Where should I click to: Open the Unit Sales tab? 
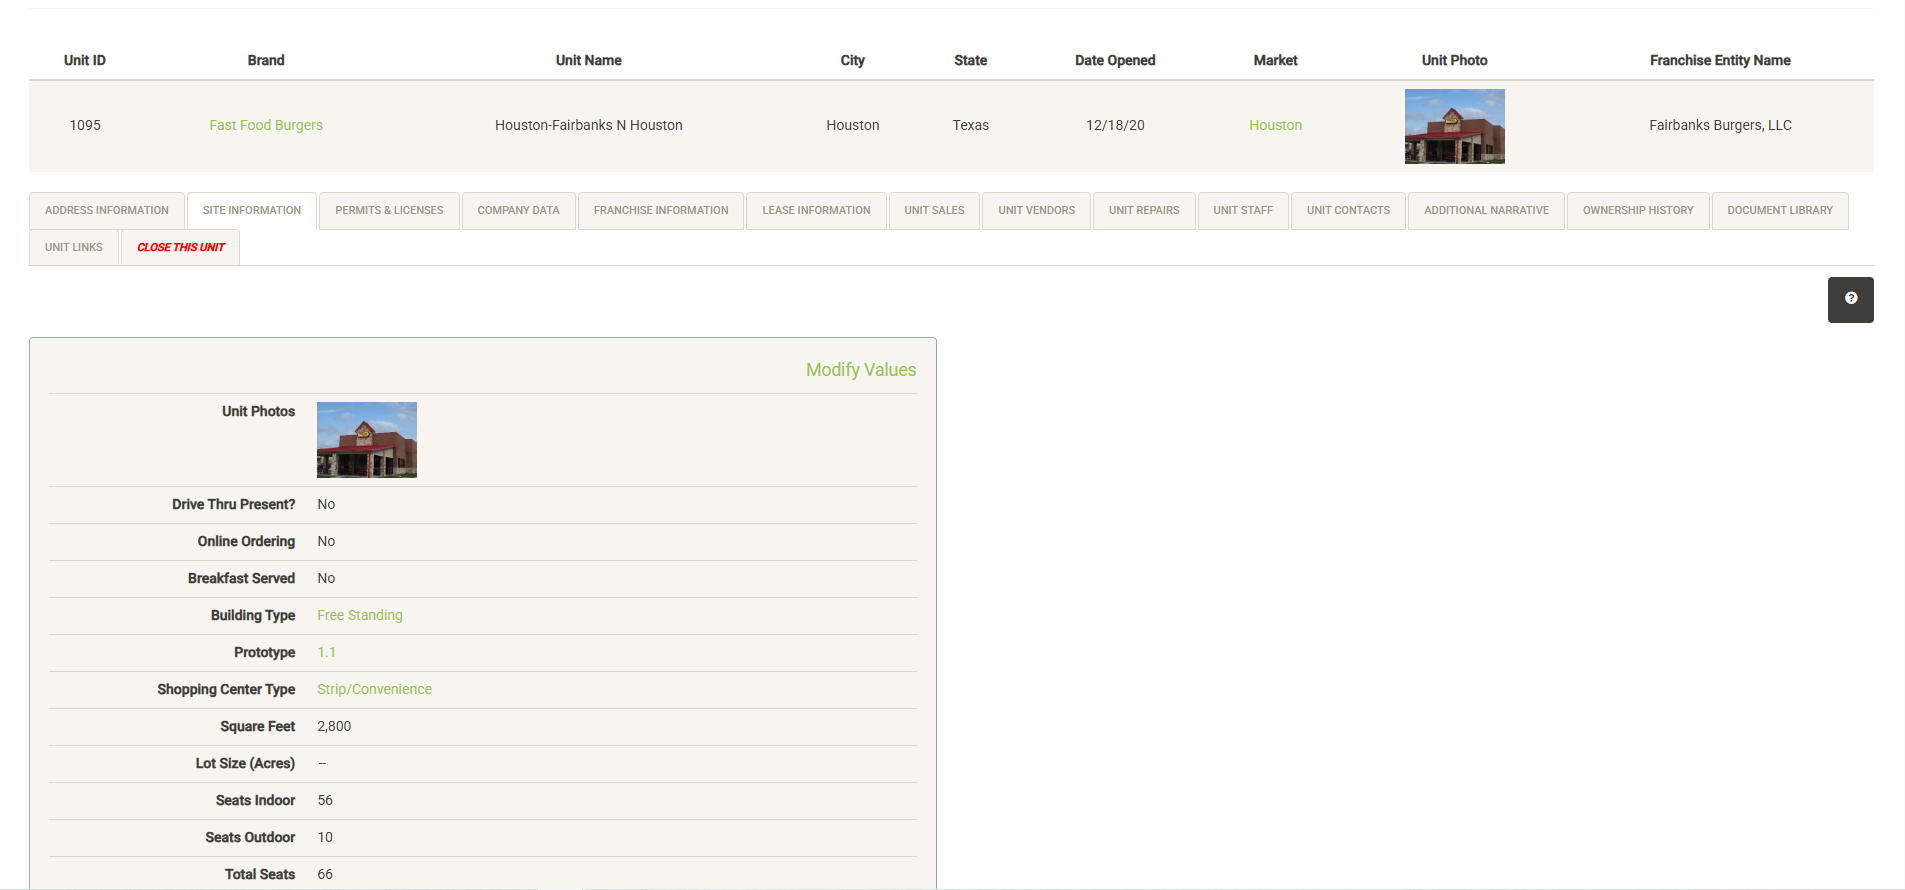point(934,211)
